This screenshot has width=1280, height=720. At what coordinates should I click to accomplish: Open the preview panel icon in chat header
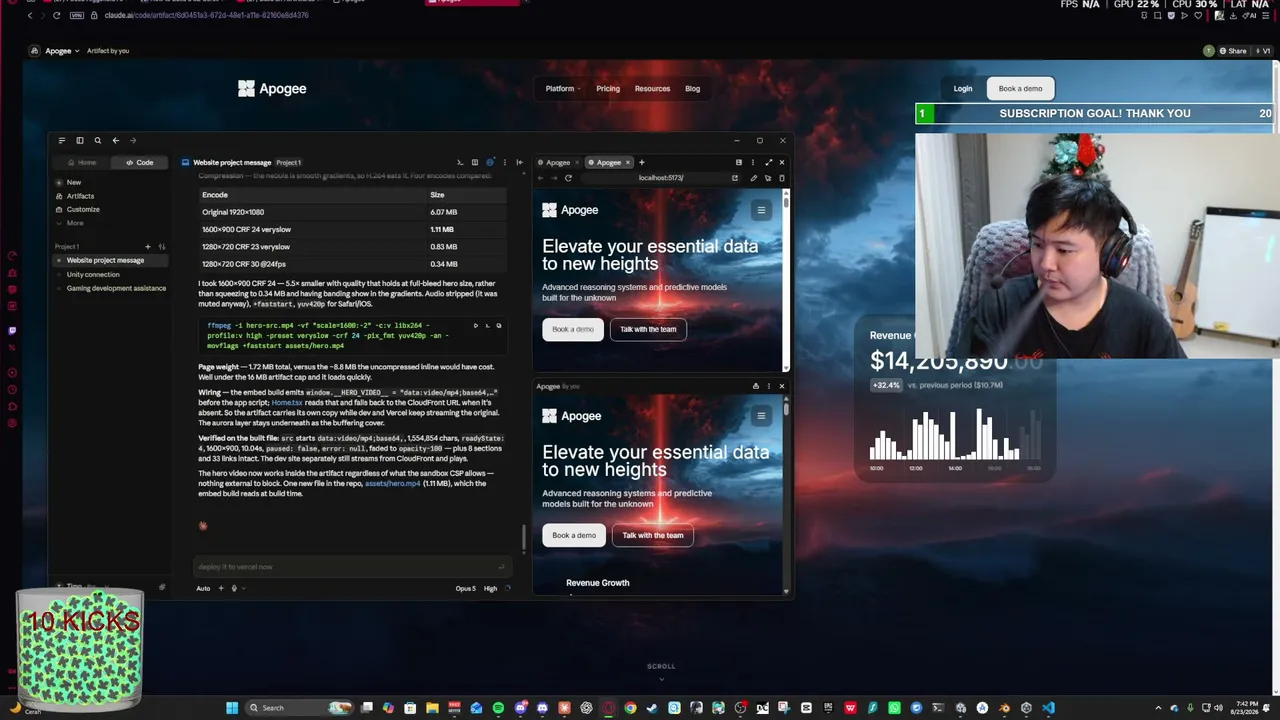pyautogui.click(x=475, y=162)
